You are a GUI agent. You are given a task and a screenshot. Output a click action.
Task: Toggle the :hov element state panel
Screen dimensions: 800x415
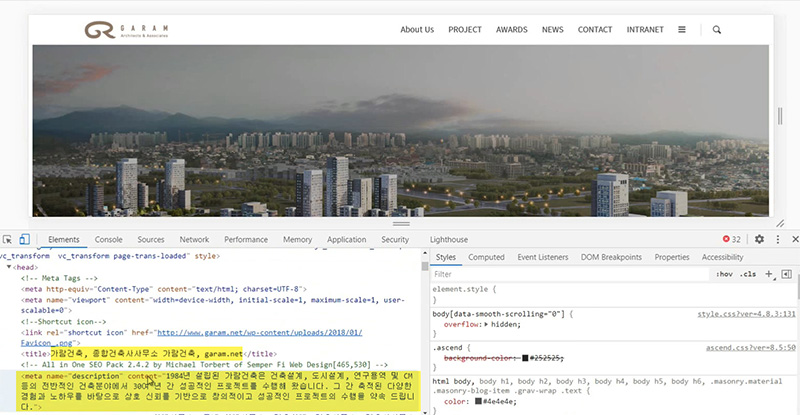coord(724,273)
